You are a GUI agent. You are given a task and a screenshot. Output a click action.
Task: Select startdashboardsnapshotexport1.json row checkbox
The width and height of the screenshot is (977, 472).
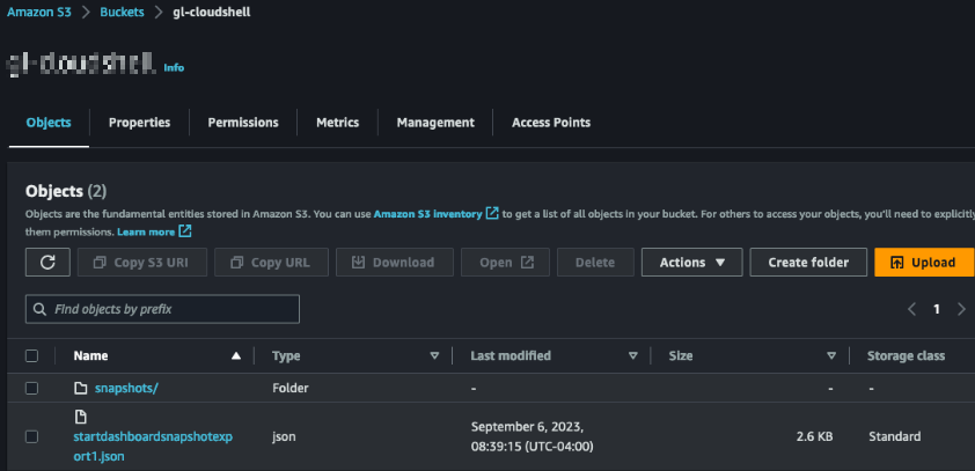click(x=32, y=437)
